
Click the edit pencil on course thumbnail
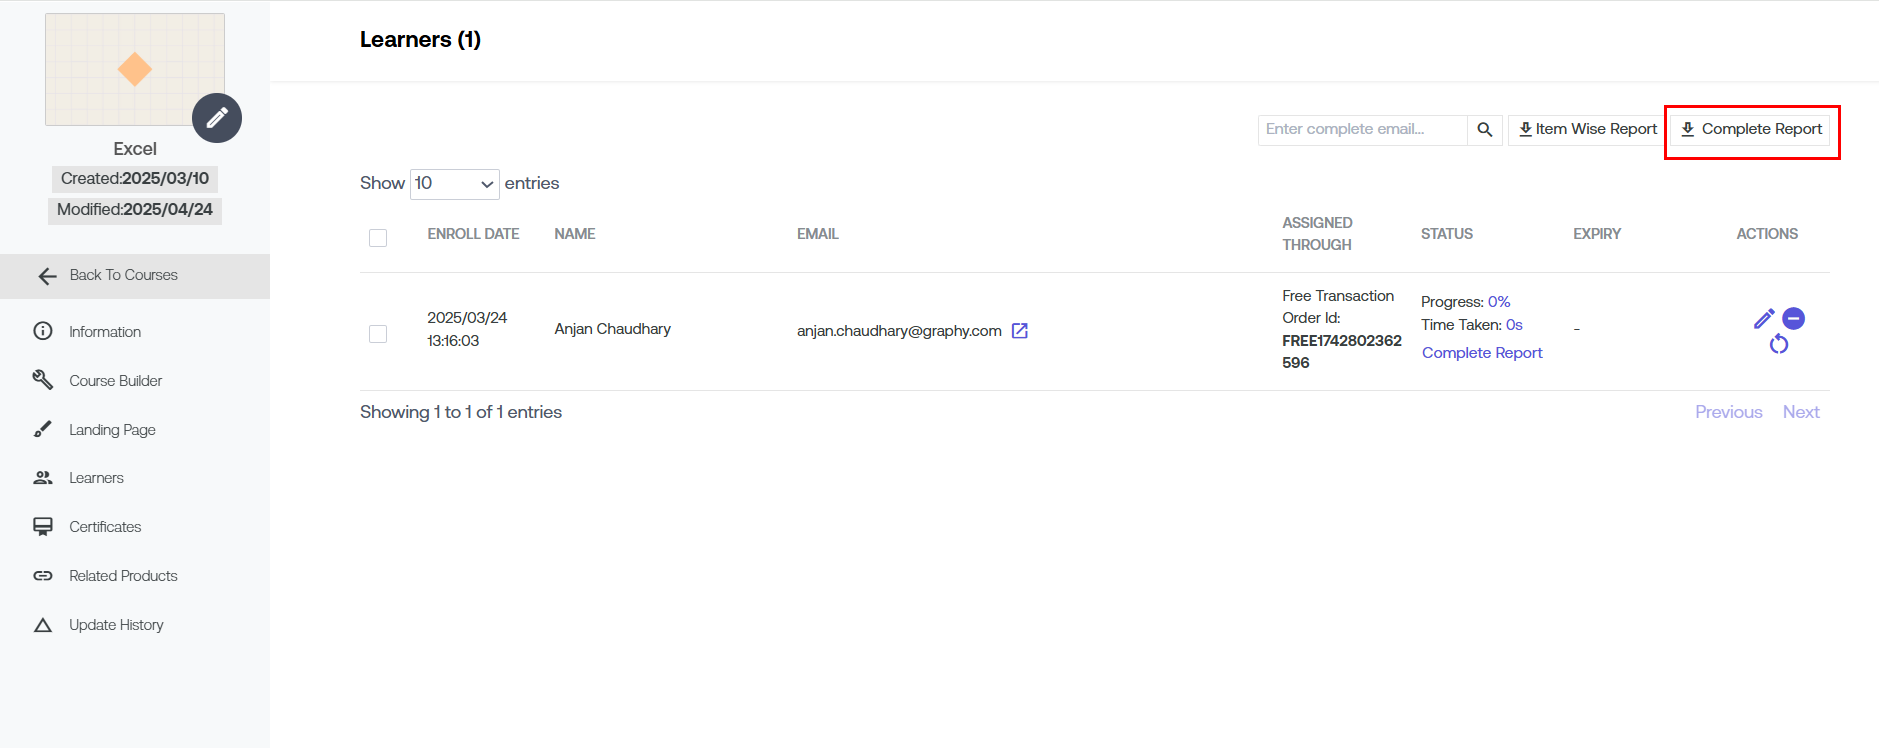tap(217, 118)
